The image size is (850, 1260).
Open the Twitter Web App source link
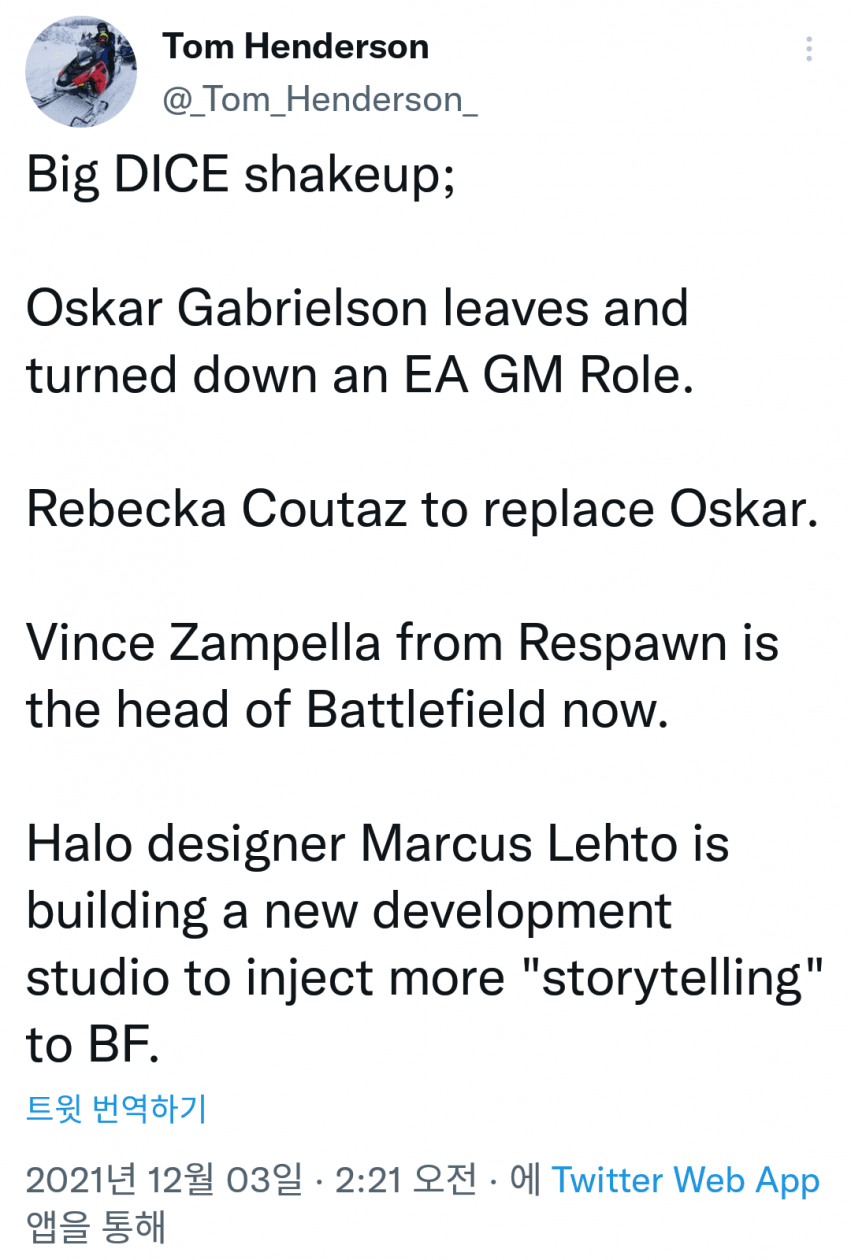(685, 1181)
